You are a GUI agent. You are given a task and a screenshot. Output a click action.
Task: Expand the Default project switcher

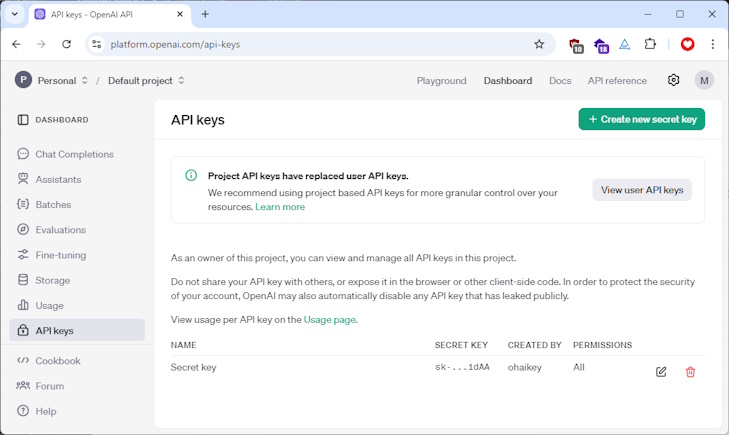point(146,80)
